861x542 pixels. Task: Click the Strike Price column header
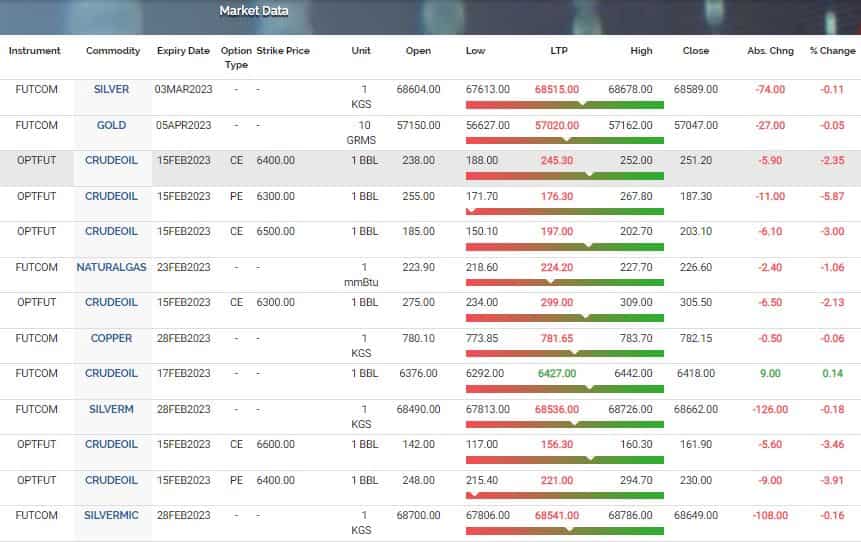283,51
